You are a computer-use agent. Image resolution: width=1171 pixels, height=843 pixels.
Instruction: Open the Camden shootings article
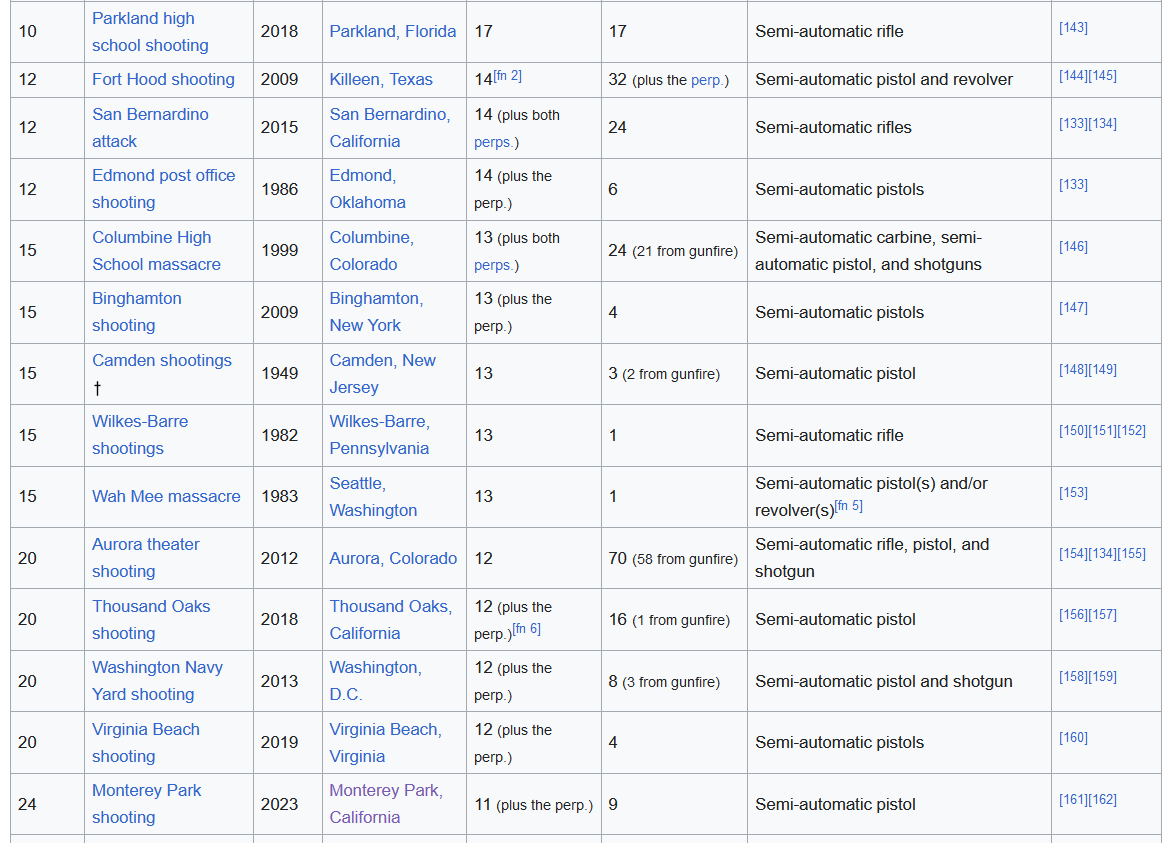point(162,360)
